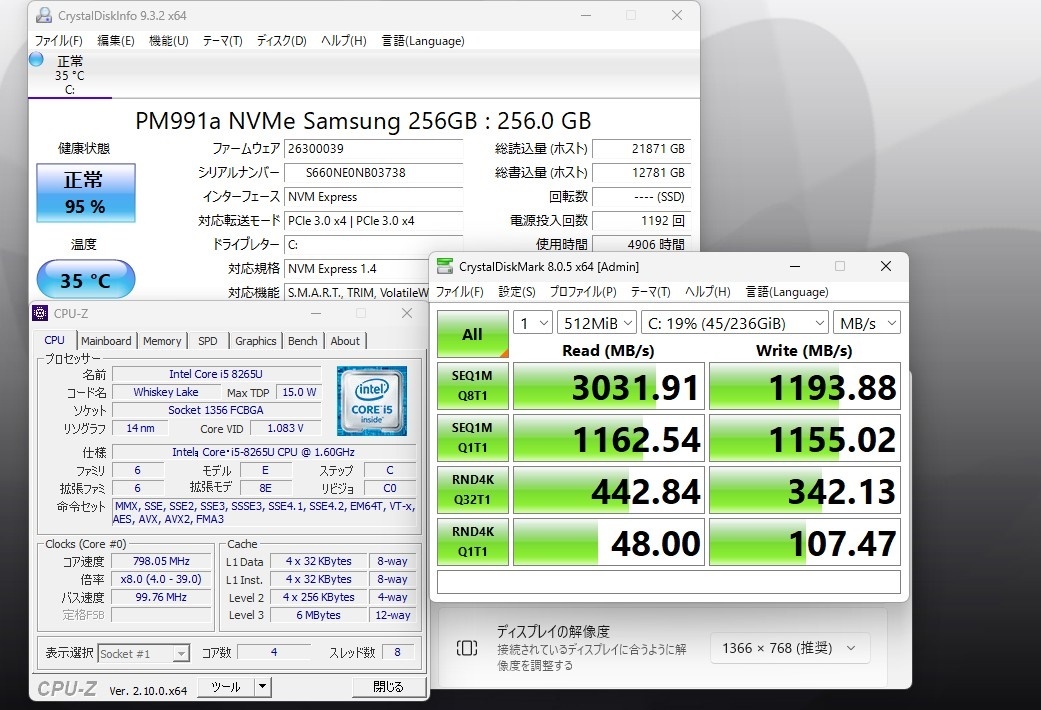Viewport: 1041px width, 710px height.
Task: Click the blue 35 °C temperature indicator
Action: (x=86, y=280)
